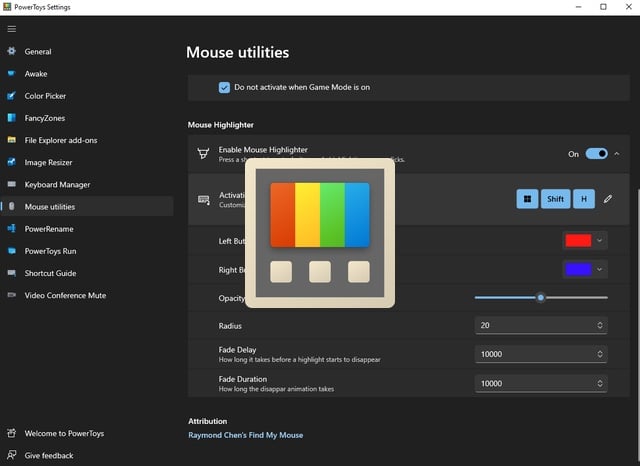Click the Opacity slider handle
Screen dimensions: 640x466
[x=541, y=297]
